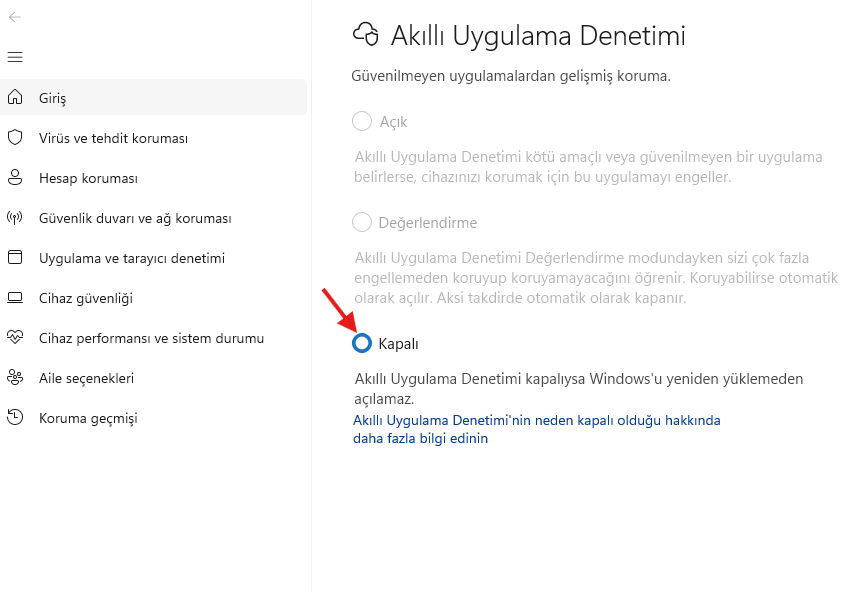The image size is (862, 591).
Task: Open Uygulama ve tarayıcı denetimi section
Action: click(x=132, y=258)
